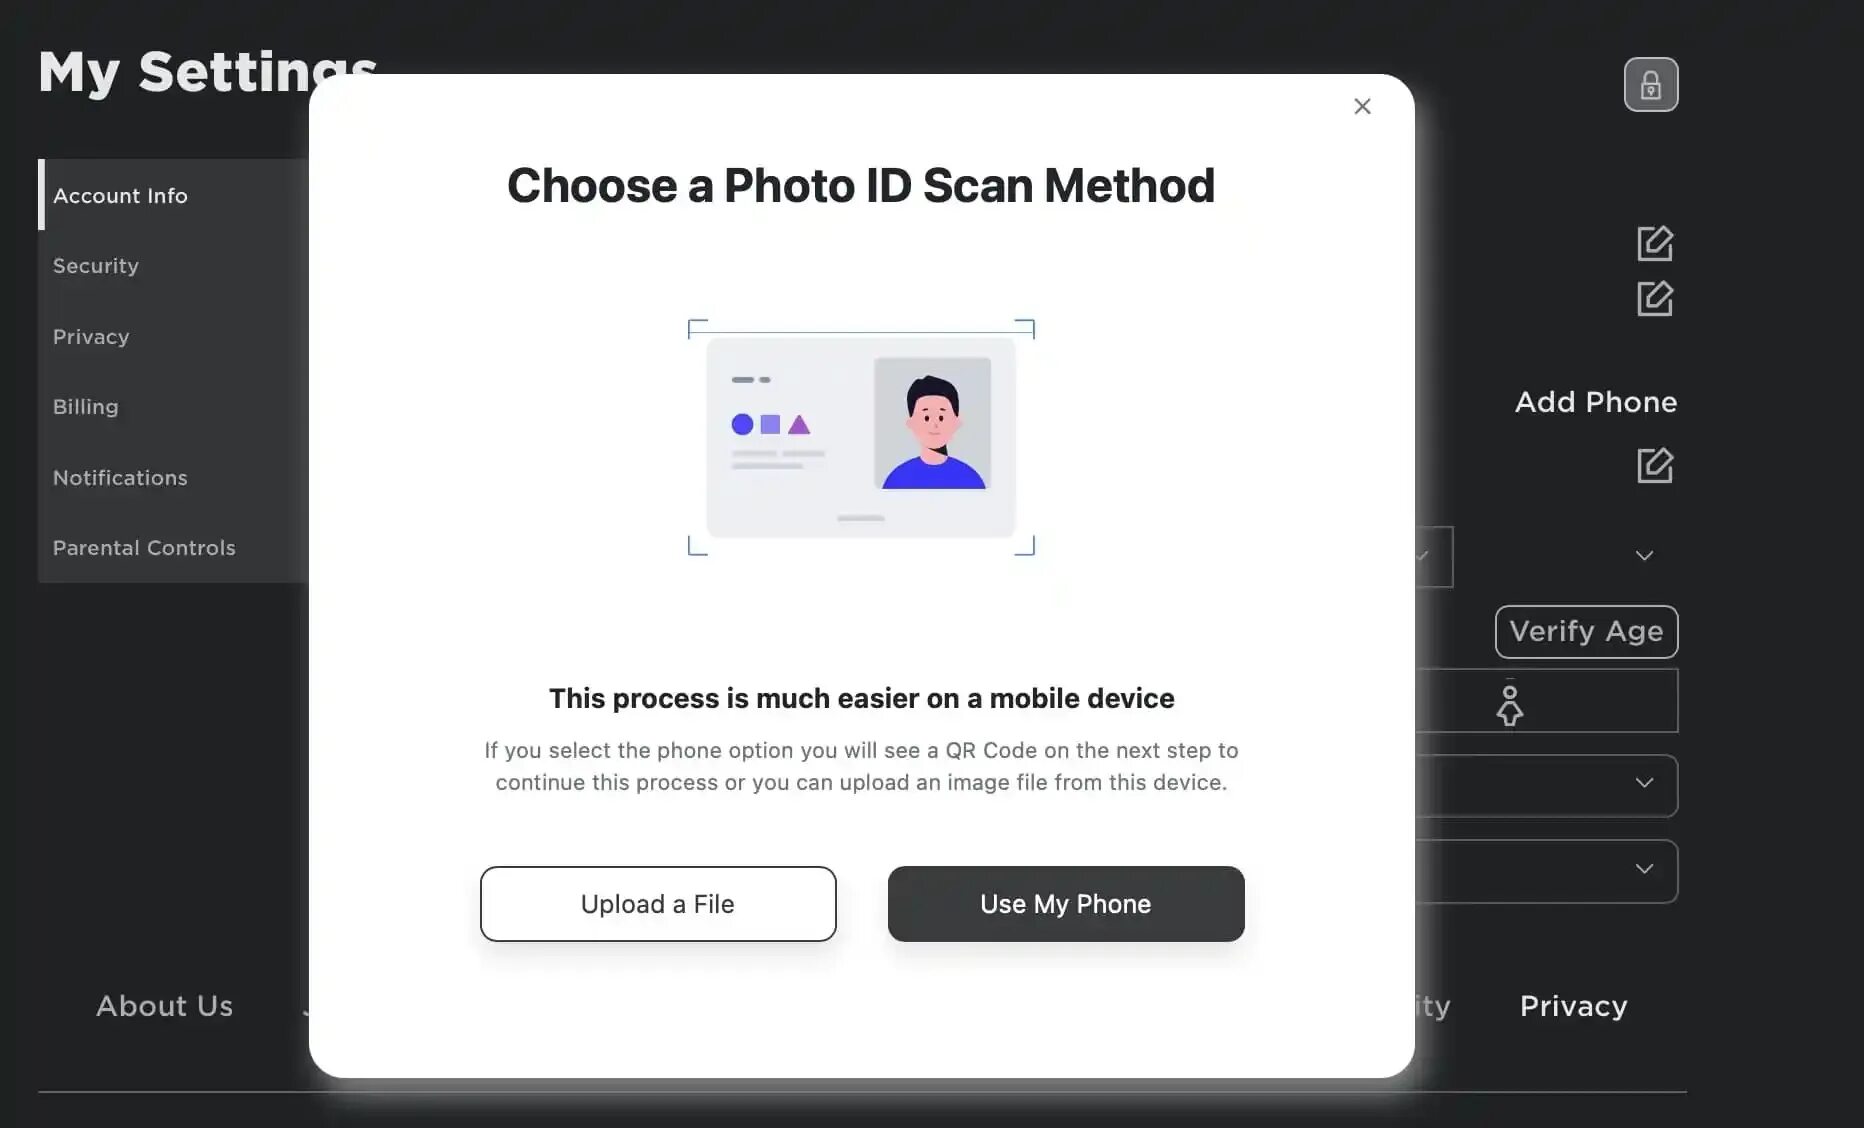Image resolution: width=1864 pixels, height=1128 pixels.
Task: Select the person gender icon
Action: [1509, 704]
